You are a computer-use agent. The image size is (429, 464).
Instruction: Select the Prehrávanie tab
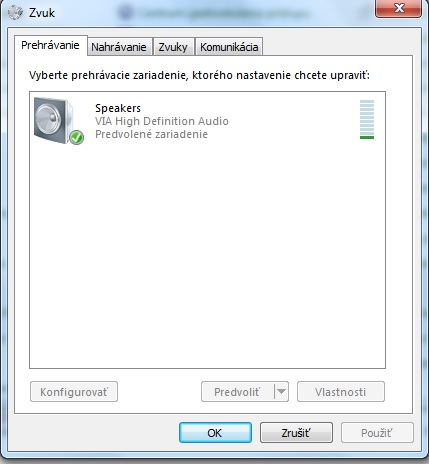pyautogui.click(x=50, y=45)
